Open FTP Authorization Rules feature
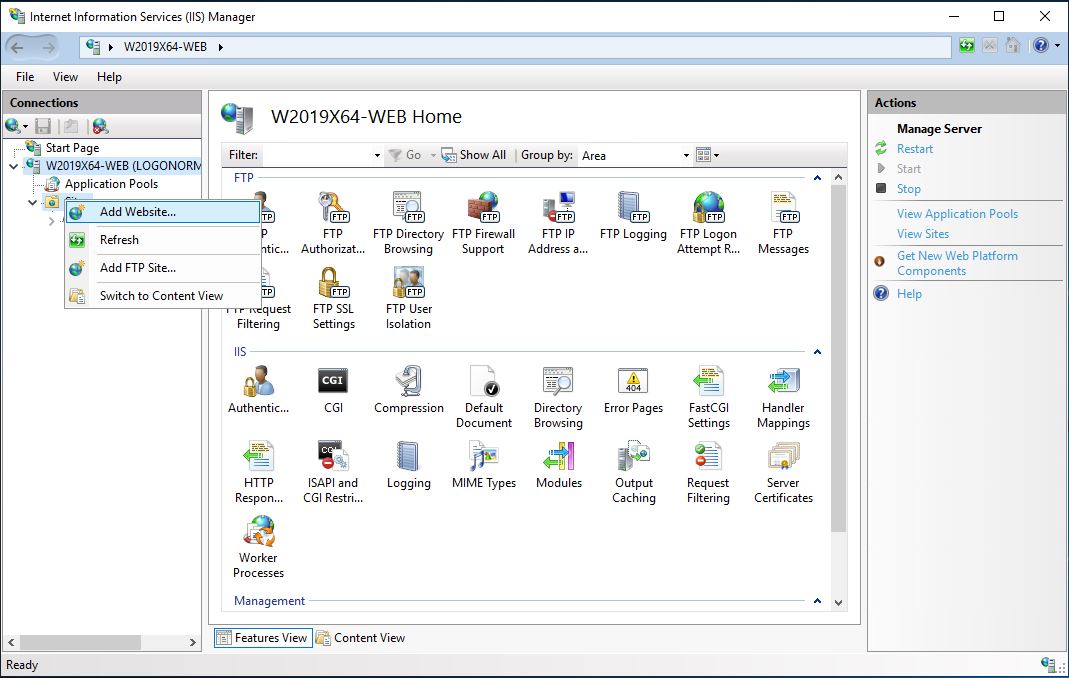The width and height of the screenshot is (1069, 678). pos(333,223)
